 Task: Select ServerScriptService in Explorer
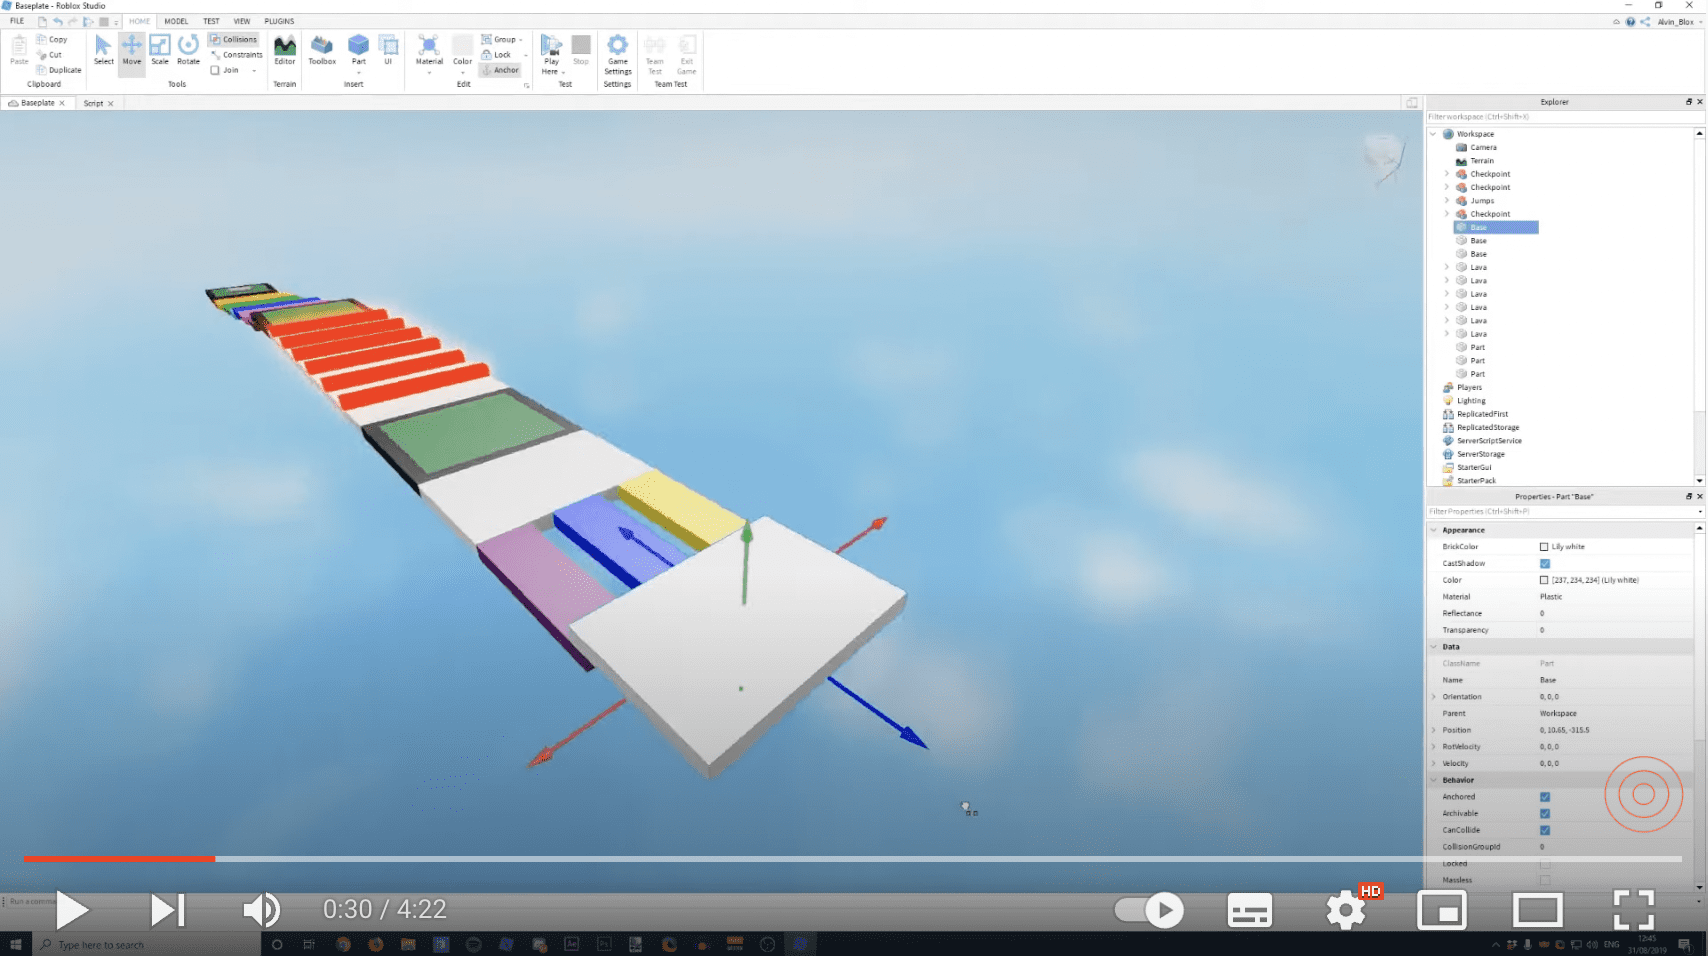point(1489,440)
